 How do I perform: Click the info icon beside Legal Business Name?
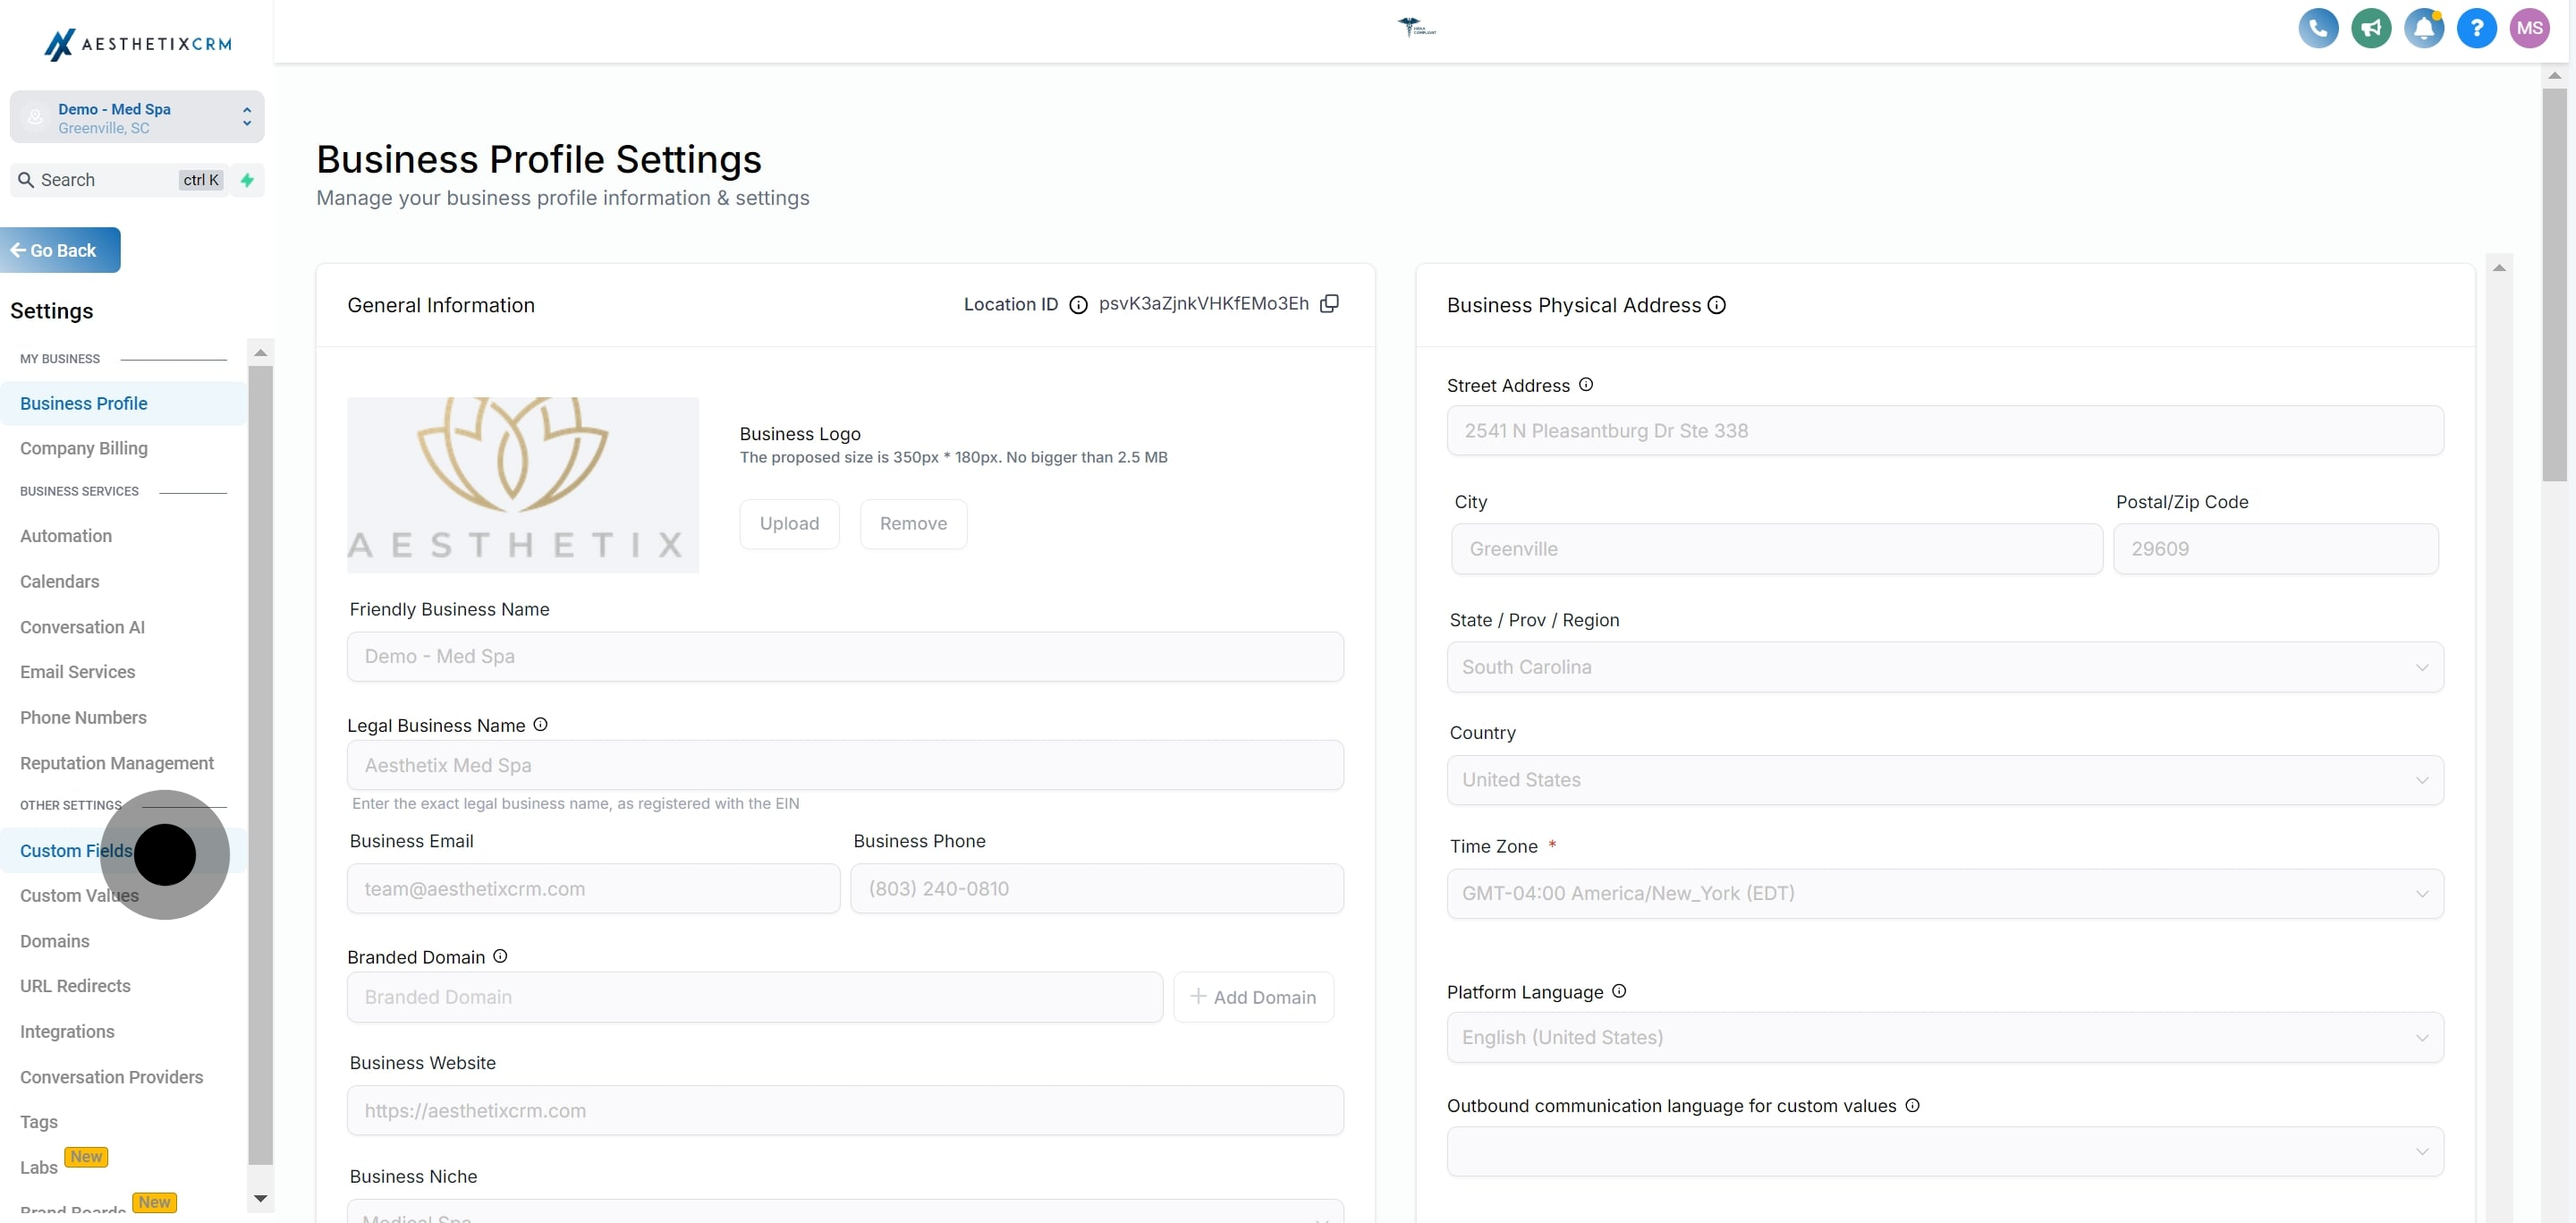pyautogui.click(x=541, y=724)
